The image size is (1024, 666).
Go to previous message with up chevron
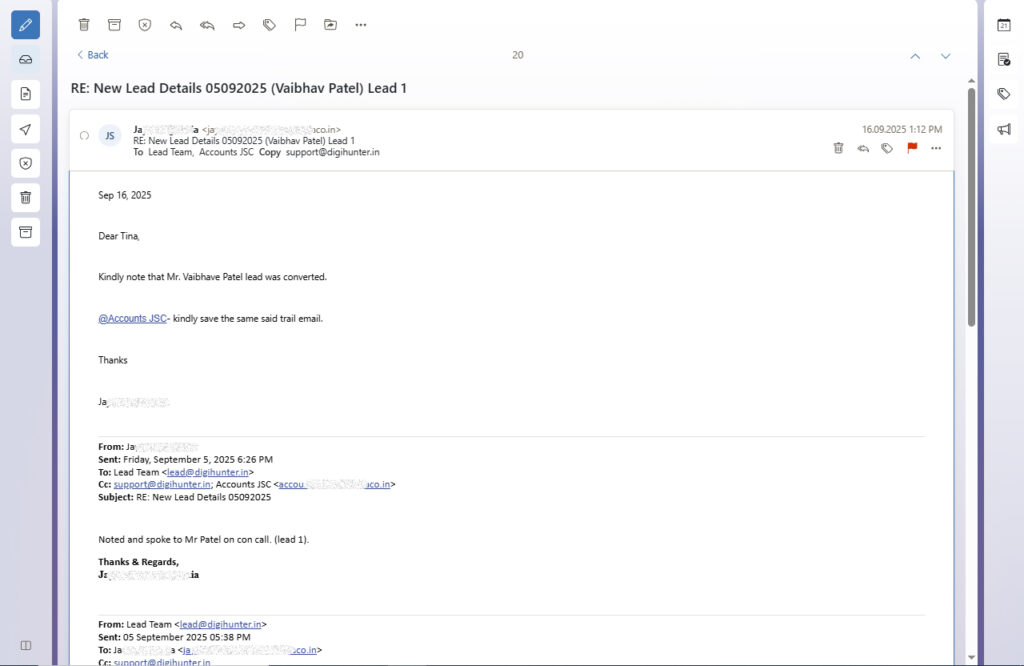pos(914,56)
